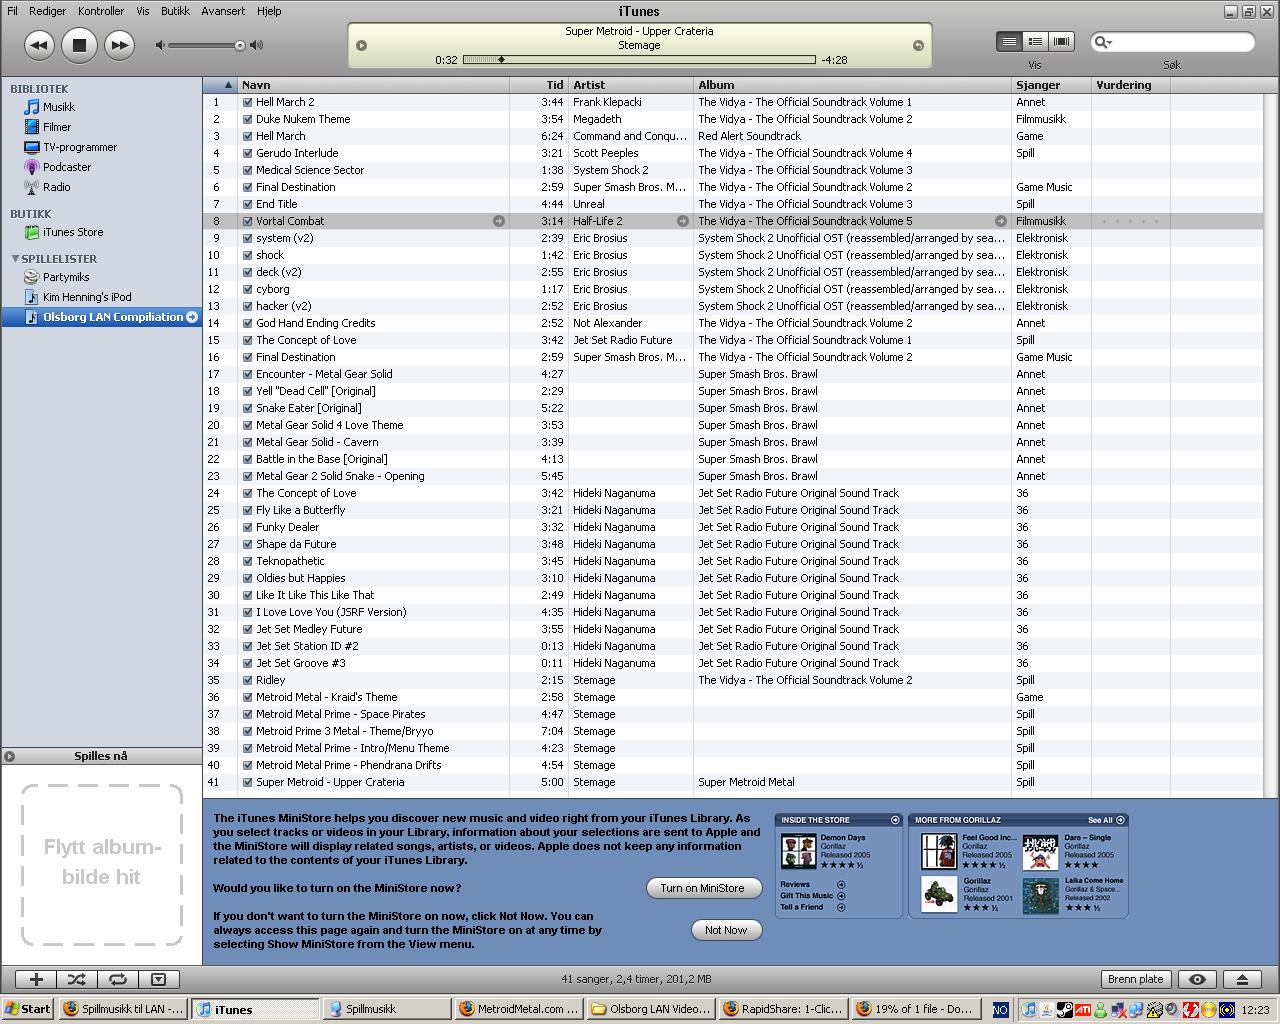
Task: Sort songs by Navn column
Action: 373,85
